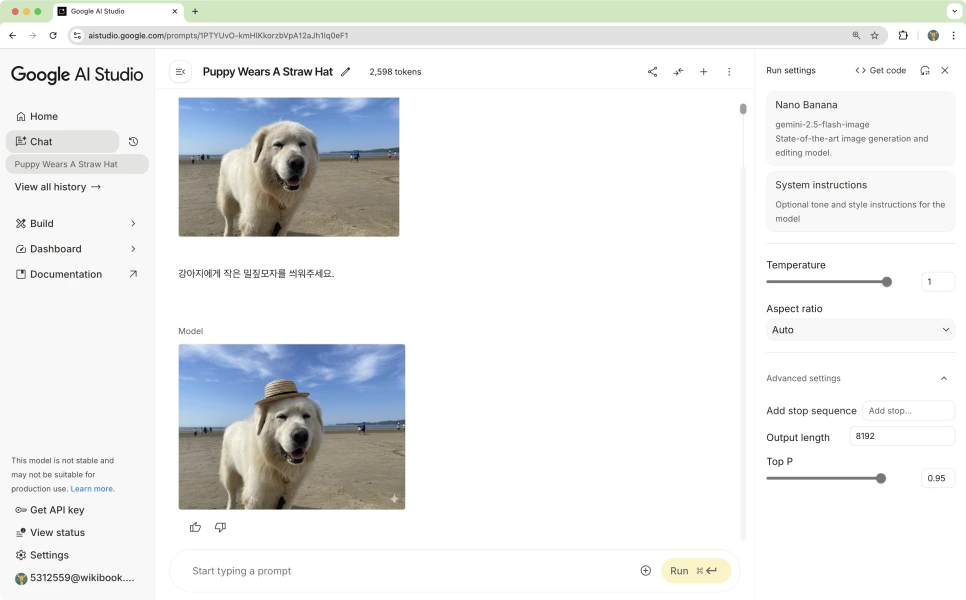Click Get API key
966x600 pixels.
50,510
